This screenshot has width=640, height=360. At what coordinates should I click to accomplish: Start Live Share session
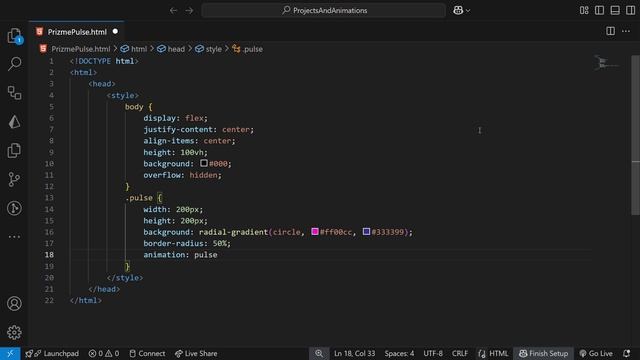coord(196,353)
